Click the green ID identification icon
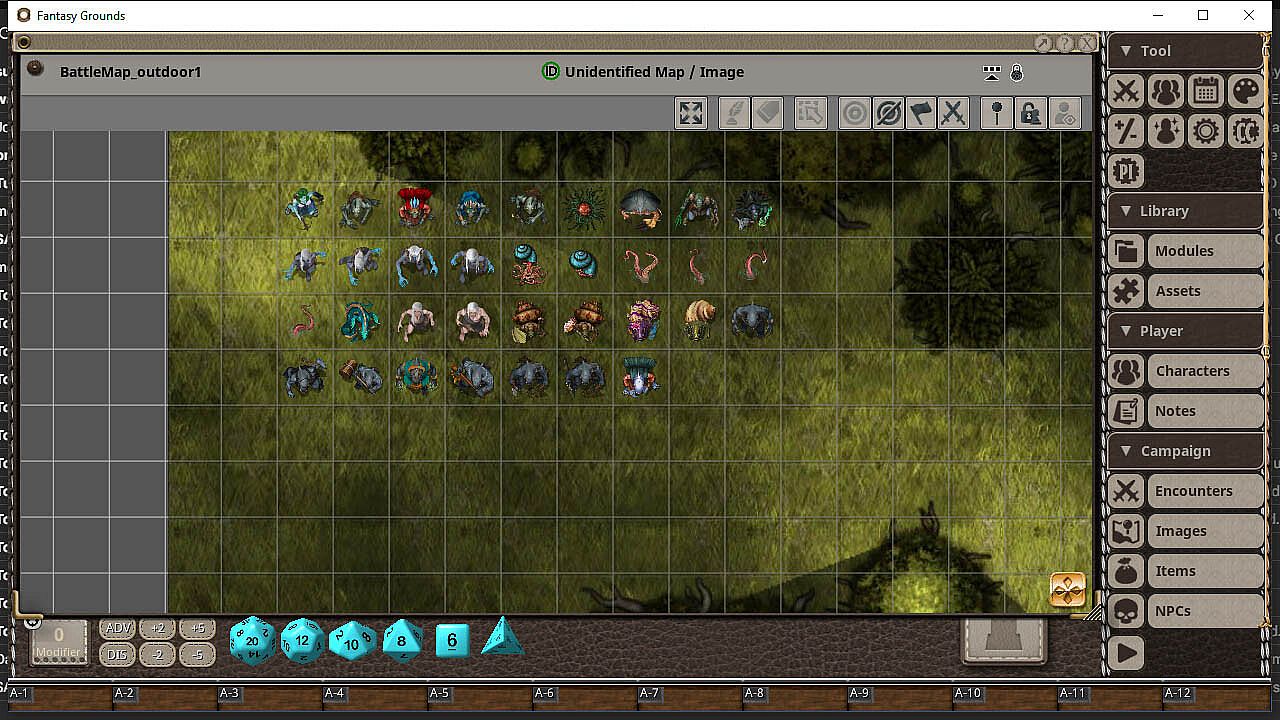Viewport: 1280px width, 720px height. point(550,72)
